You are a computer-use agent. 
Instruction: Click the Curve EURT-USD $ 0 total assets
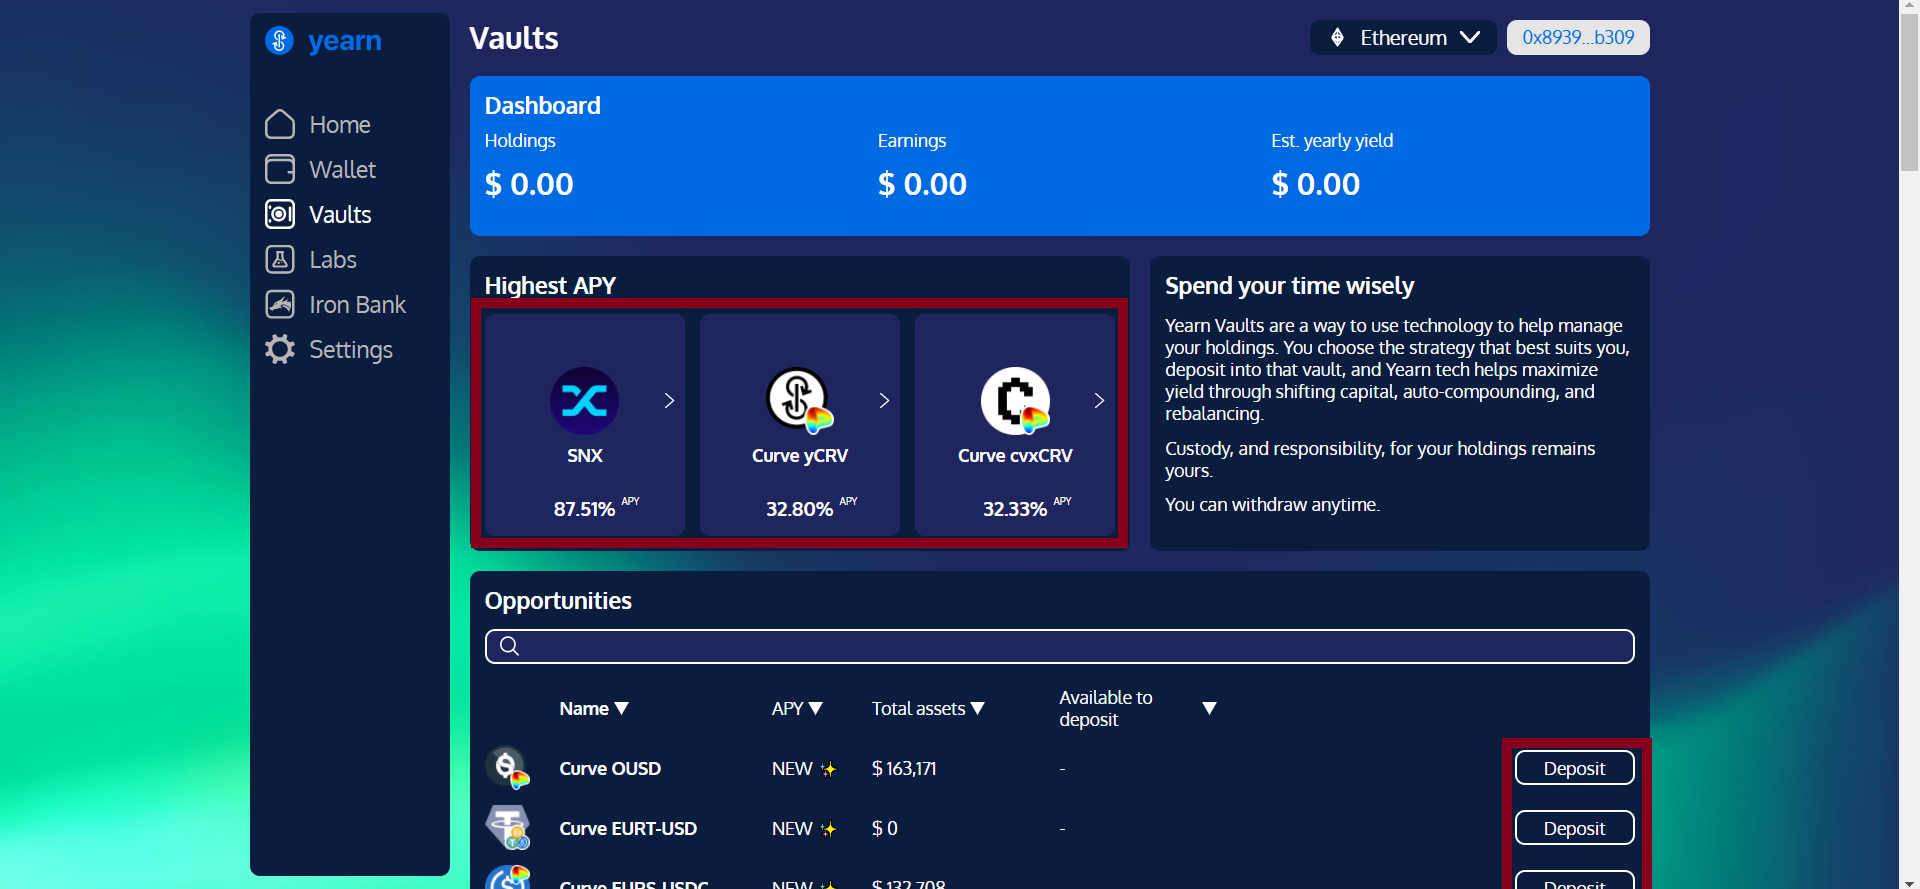click(x=885, y=828)
